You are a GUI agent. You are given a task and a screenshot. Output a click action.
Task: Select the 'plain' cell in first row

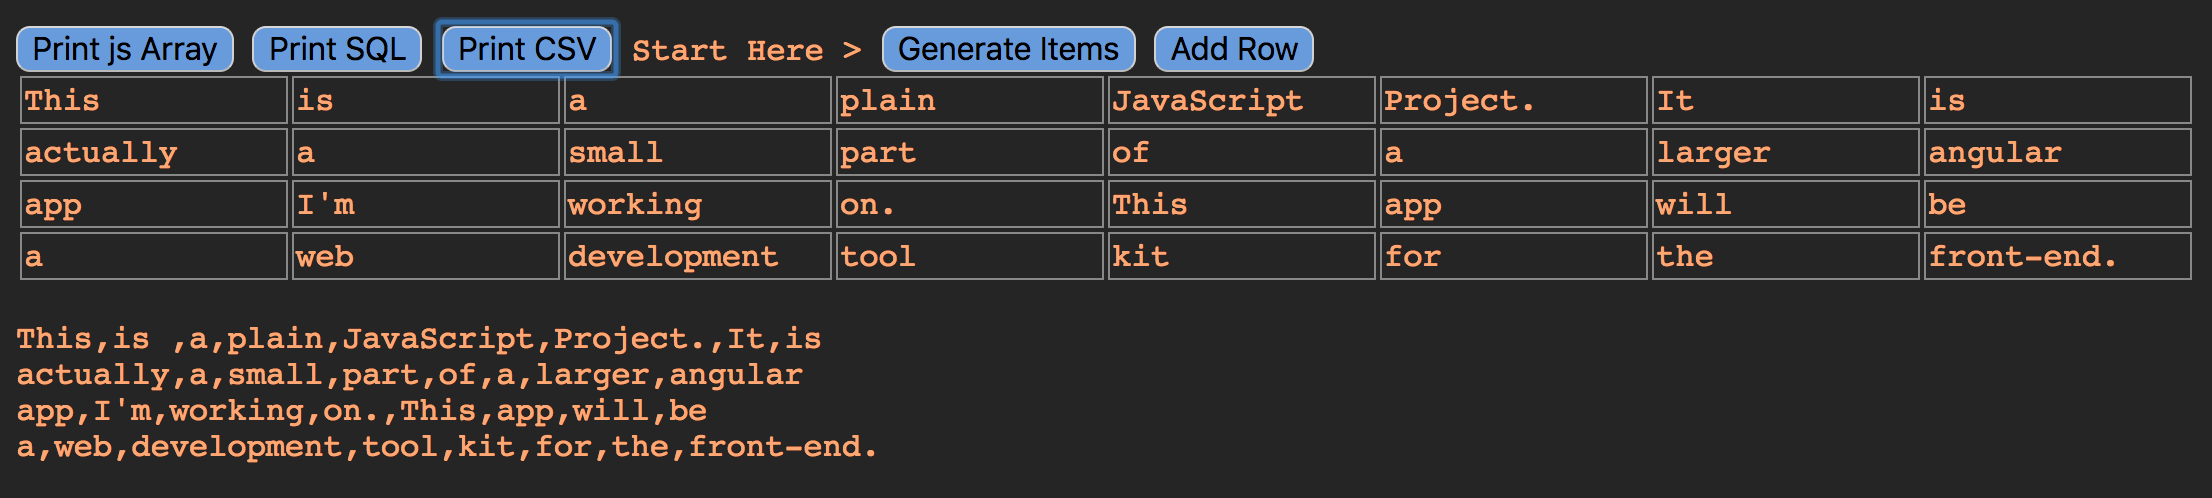[970, 100]
